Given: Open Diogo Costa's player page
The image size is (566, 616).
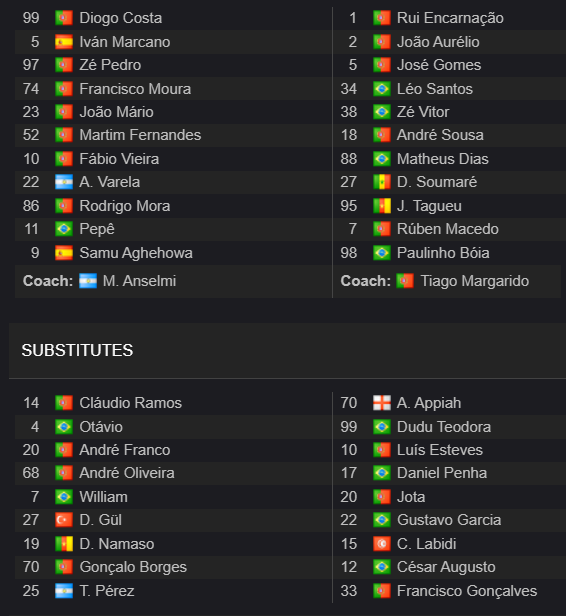Looking at the screenshot, I should (121, 18).
